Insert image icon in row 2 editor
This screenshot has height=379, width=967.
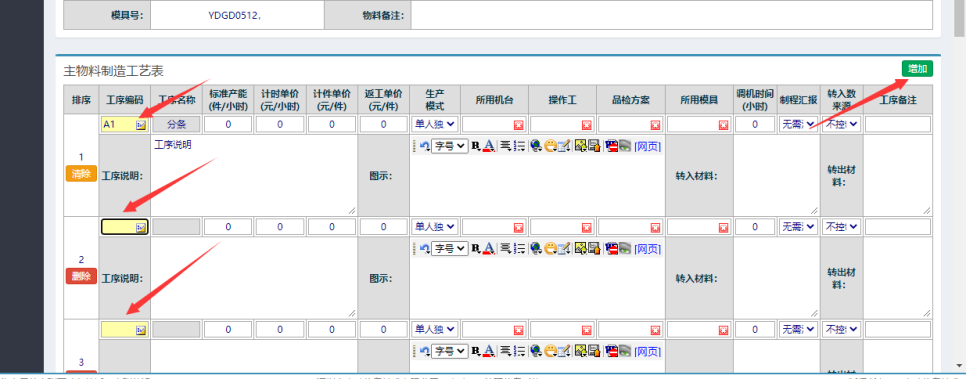coord(580,248)
